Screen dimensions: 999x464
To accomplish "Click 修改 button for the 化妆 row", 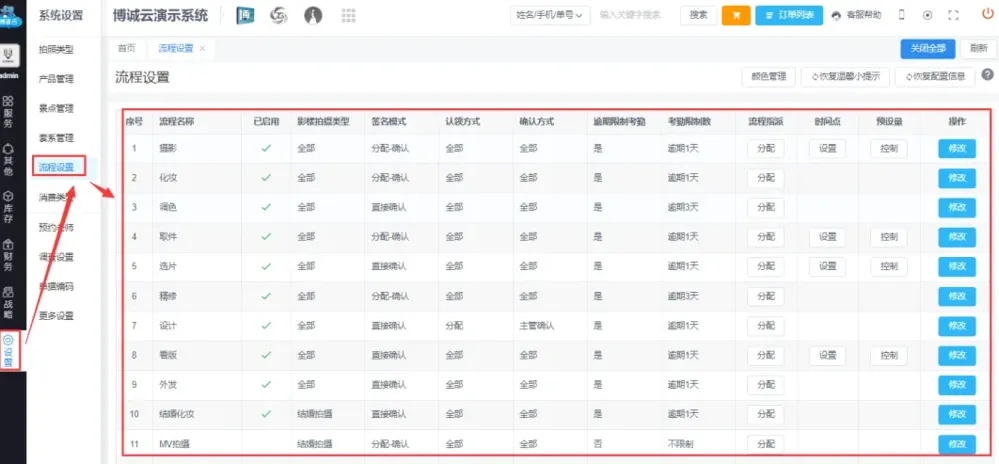I will click(x=956, y=178).
